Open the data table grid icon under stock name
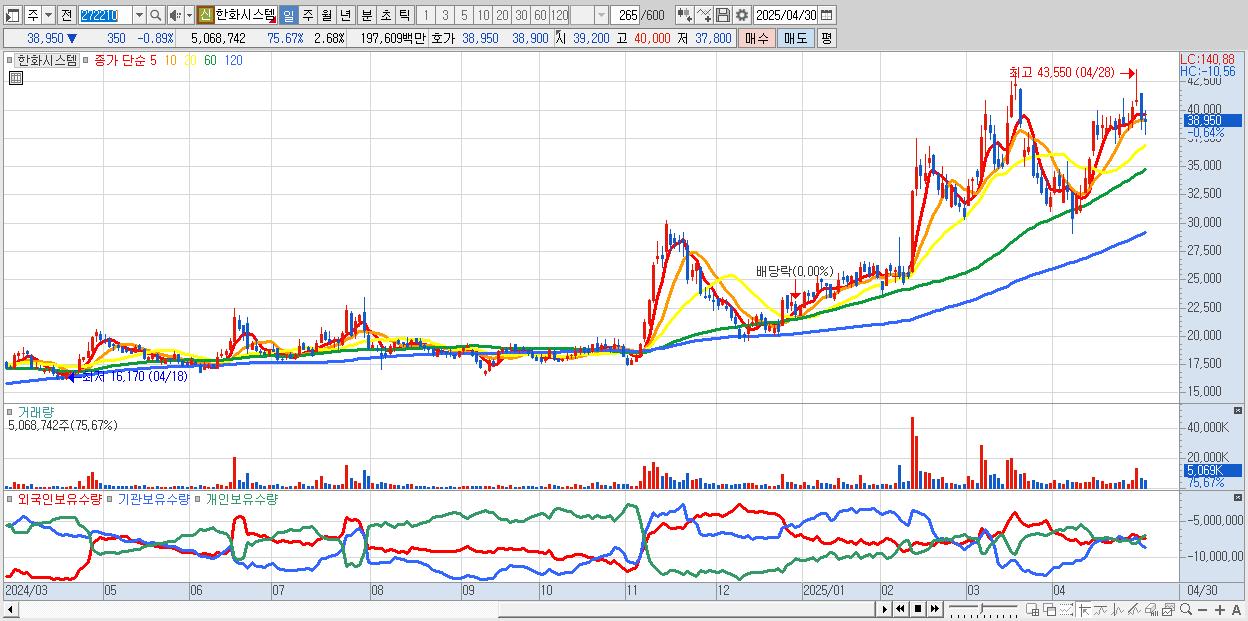The width and height of the screenshot is (1248, 621). tap(16, 76)
